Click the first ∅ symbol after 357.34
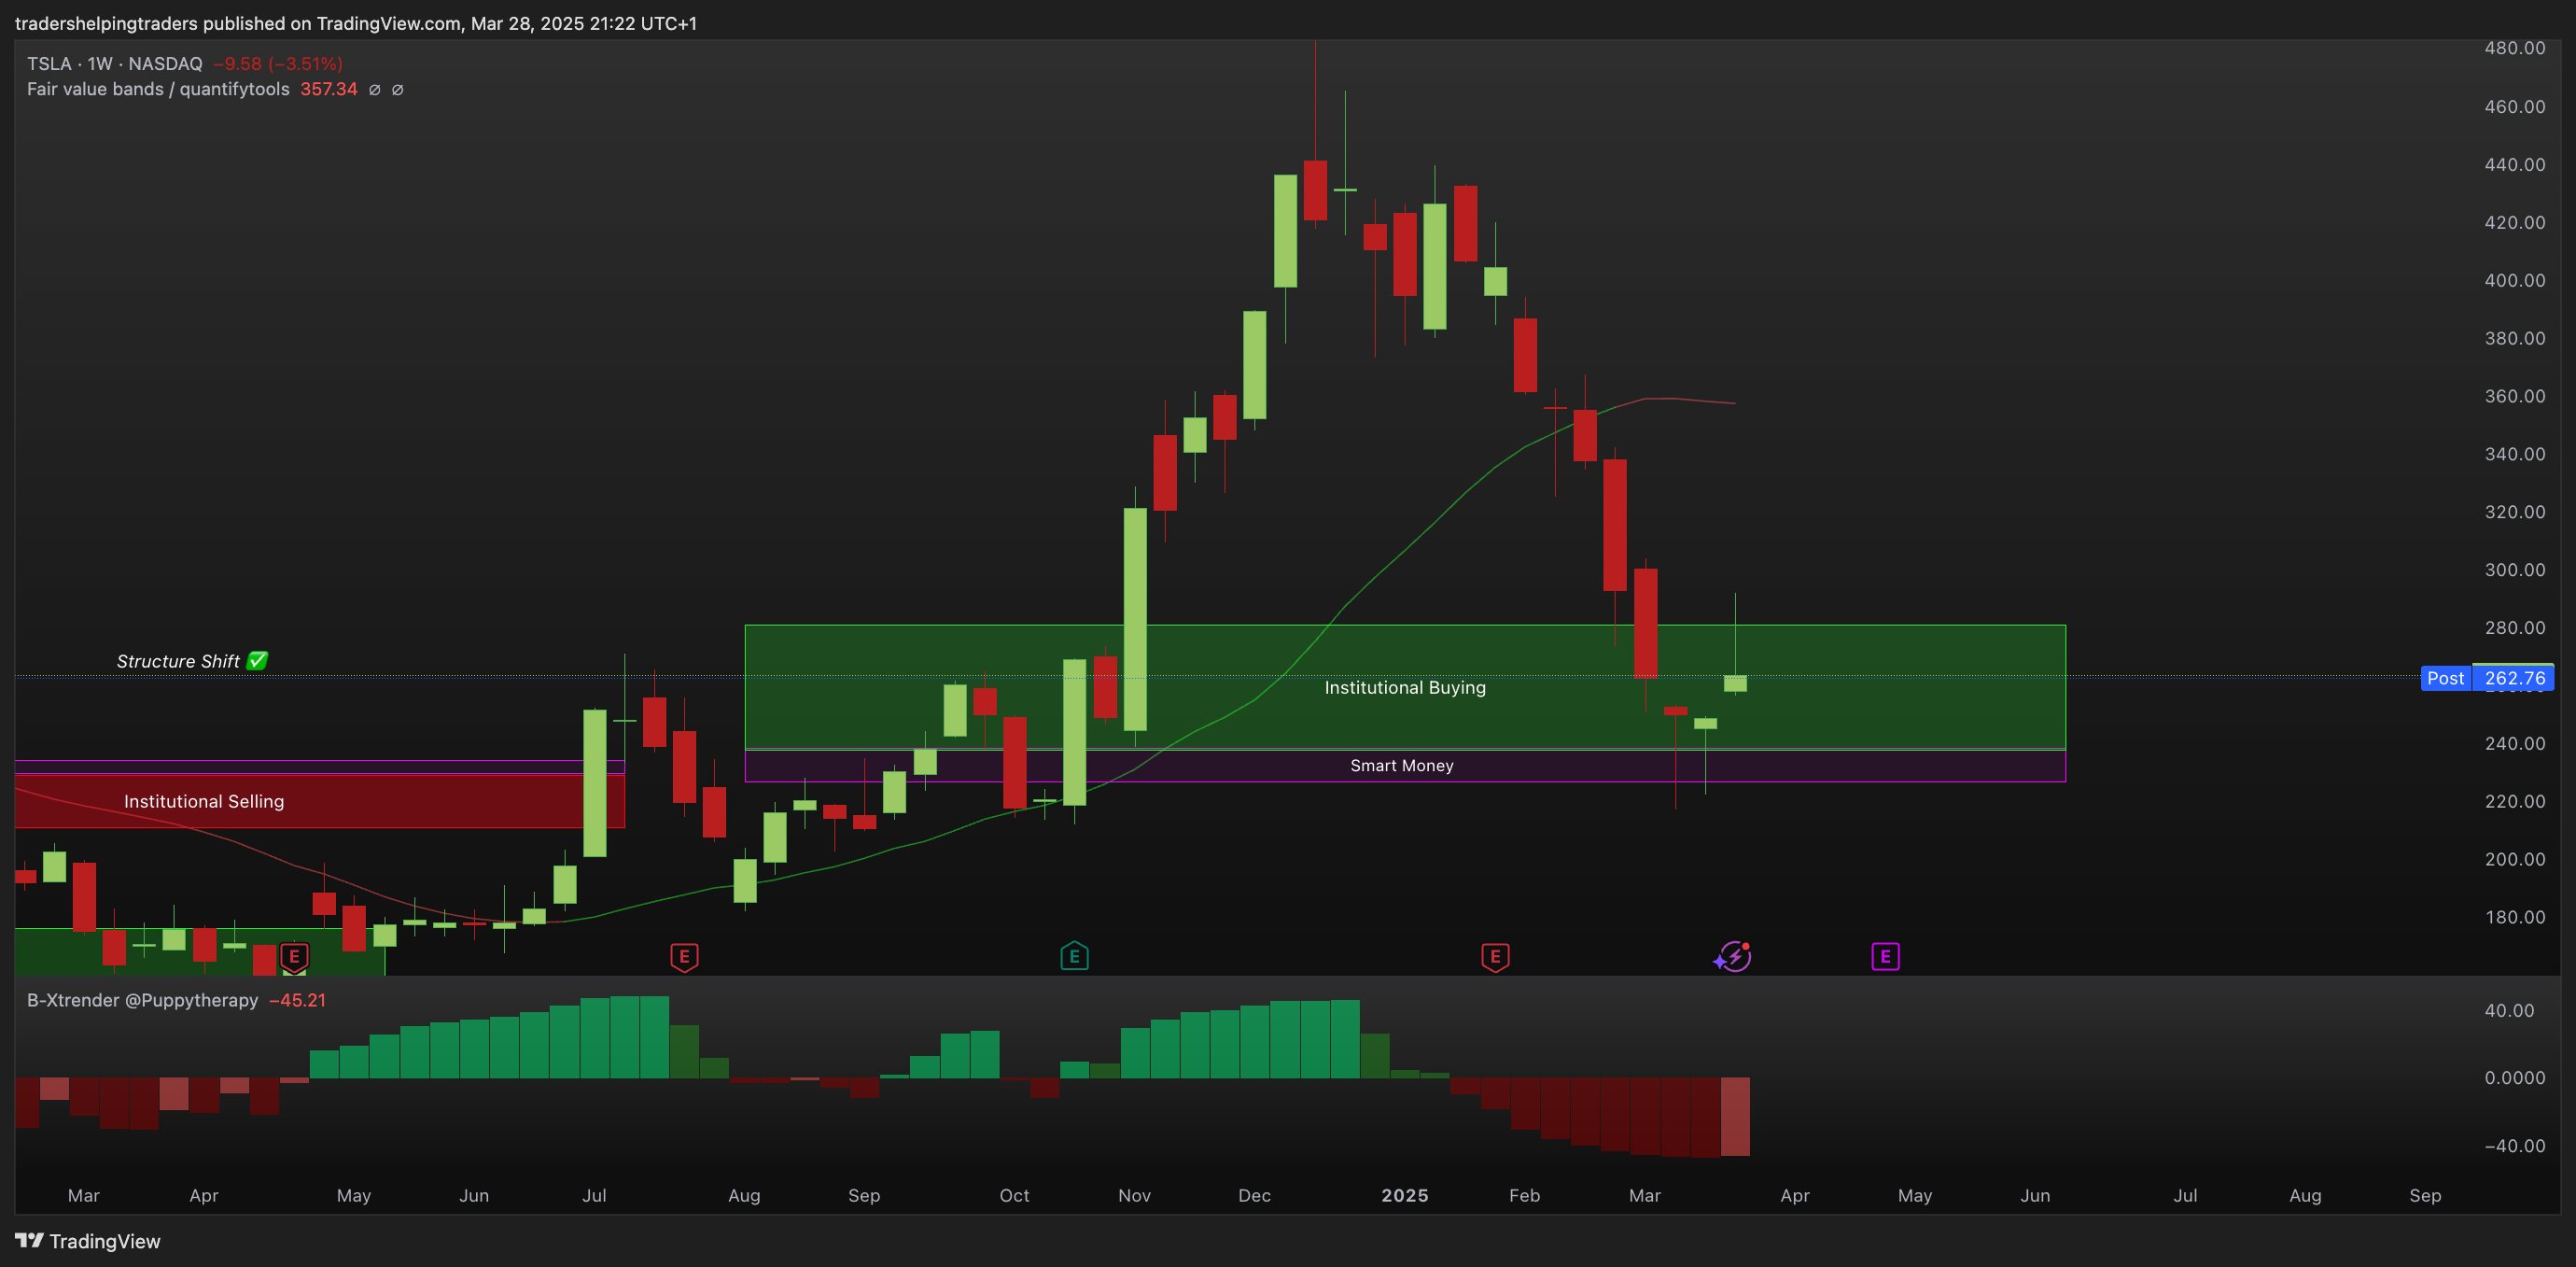The image size is (2576, 1267). tap(375, 90)
